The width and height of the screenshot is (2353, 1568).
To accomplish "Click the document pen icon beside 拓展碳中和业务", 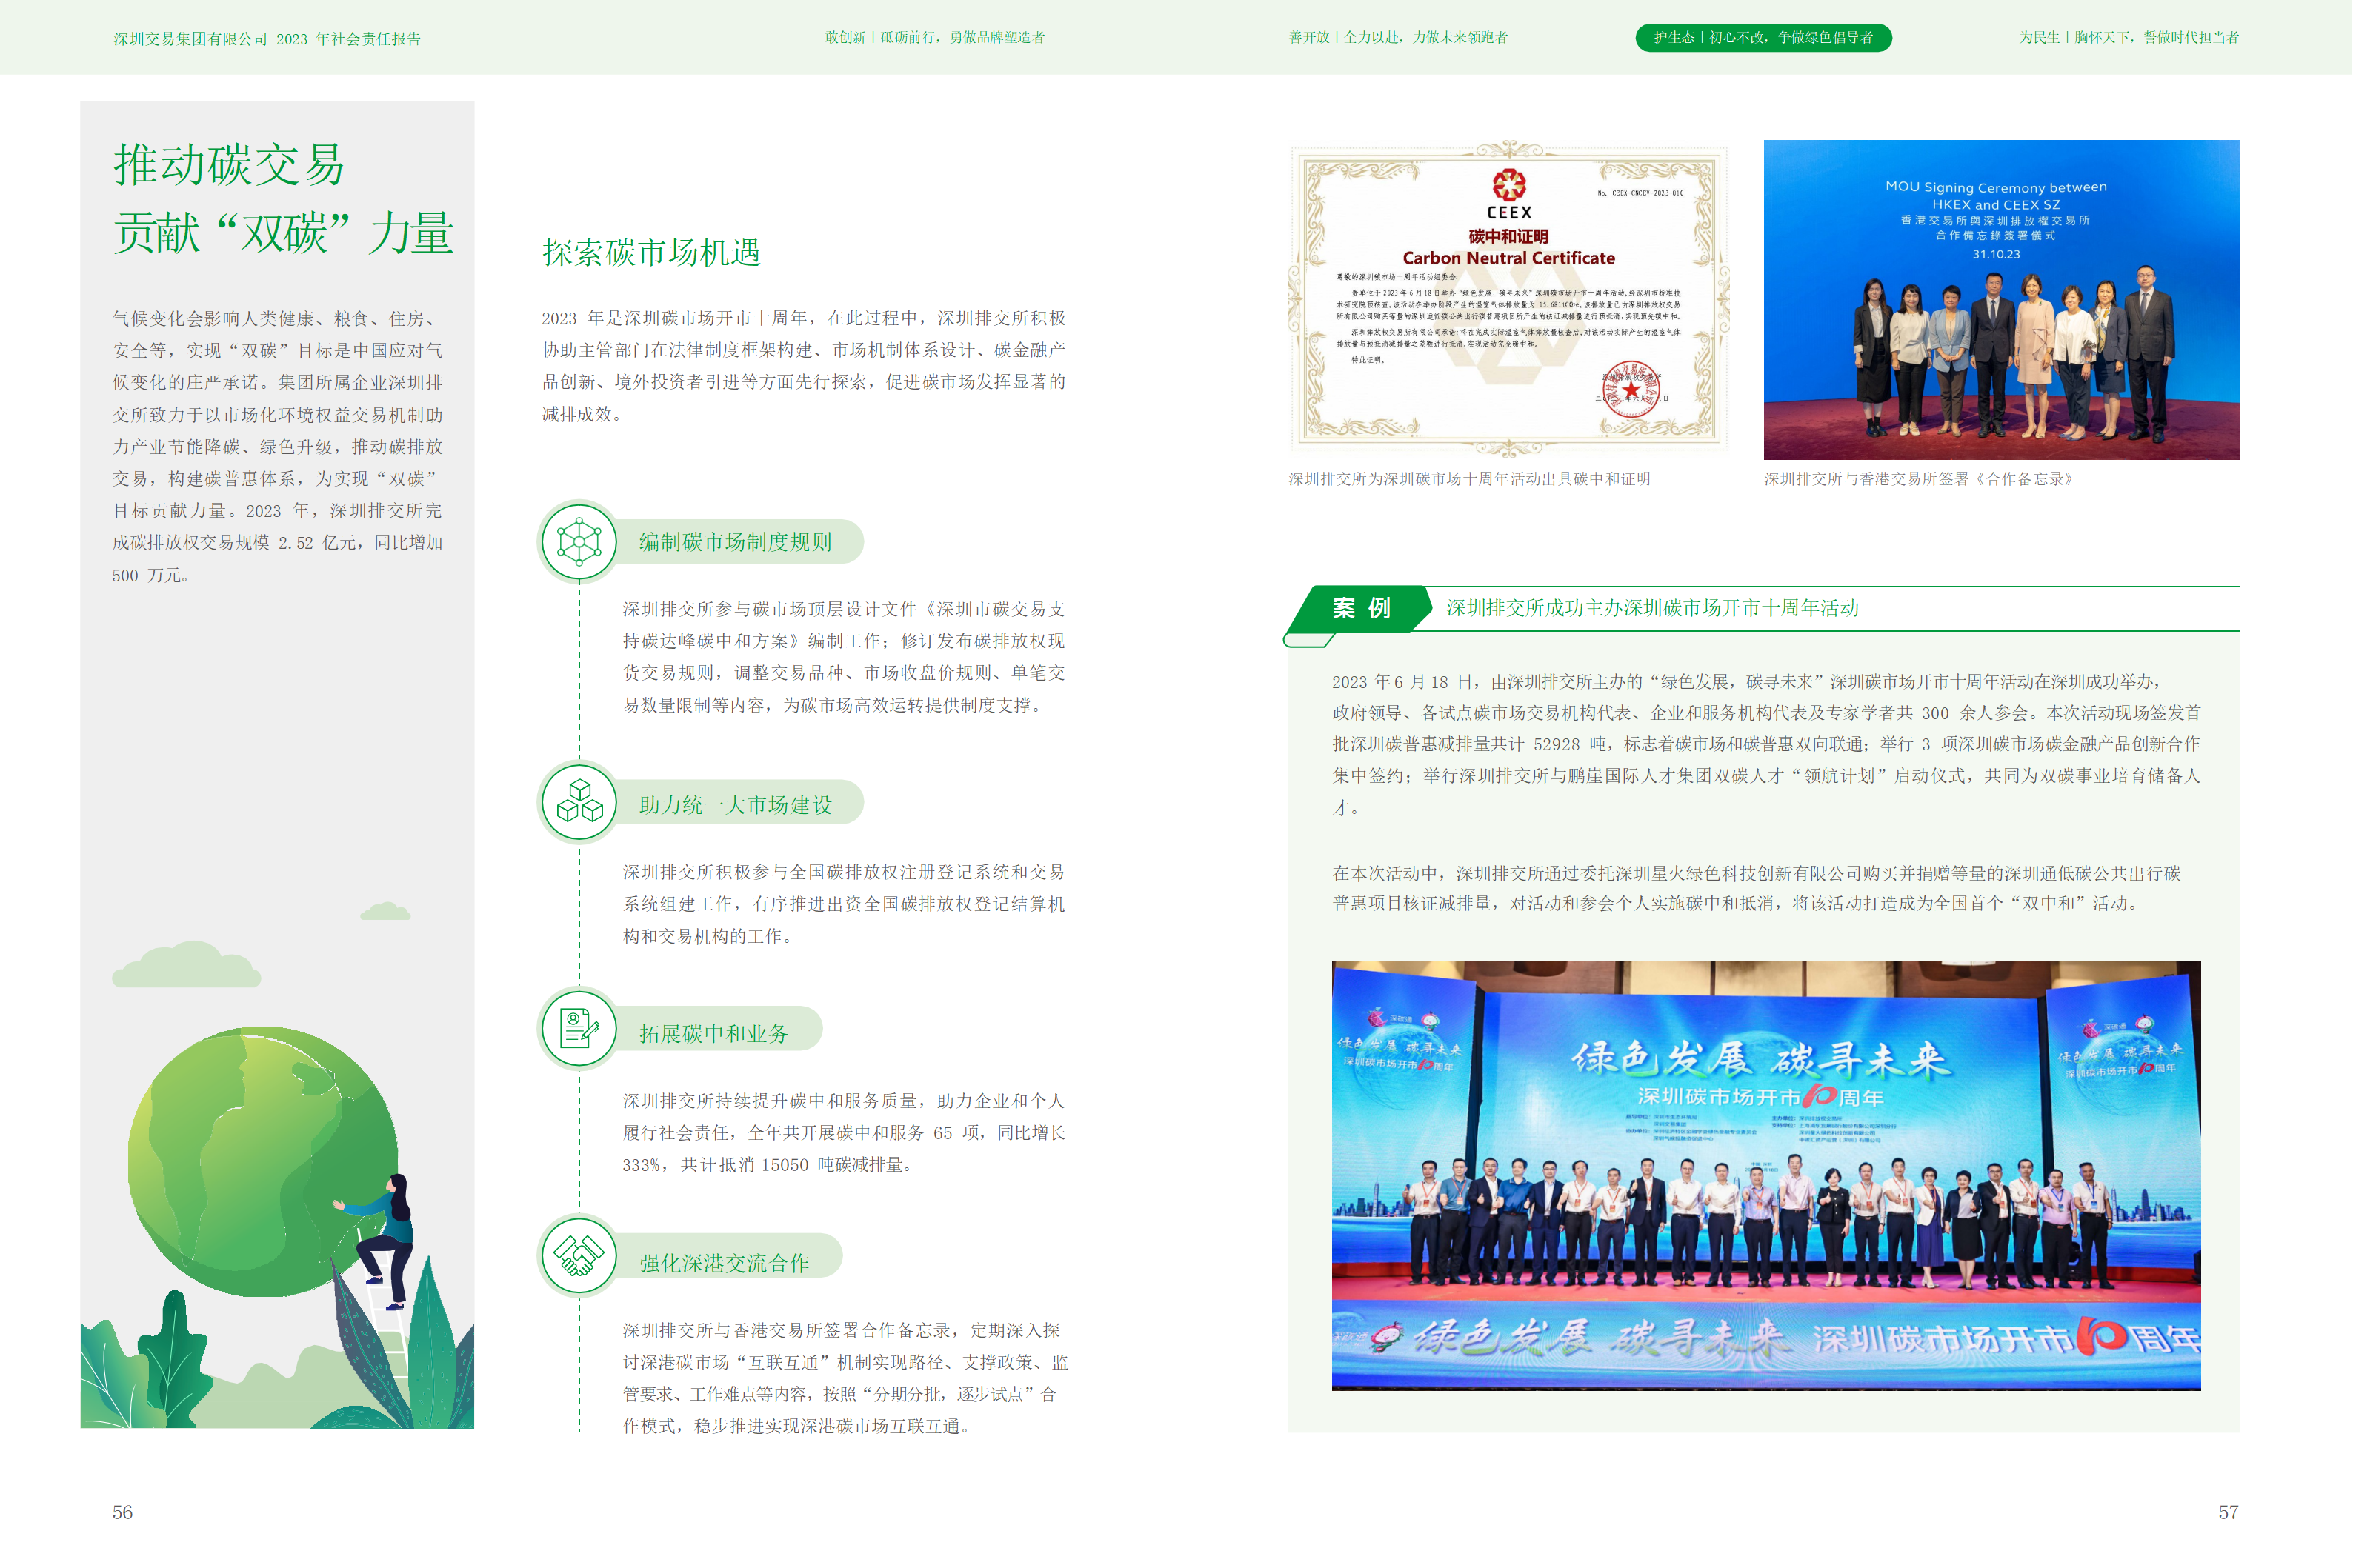I will click(579, 1028).
